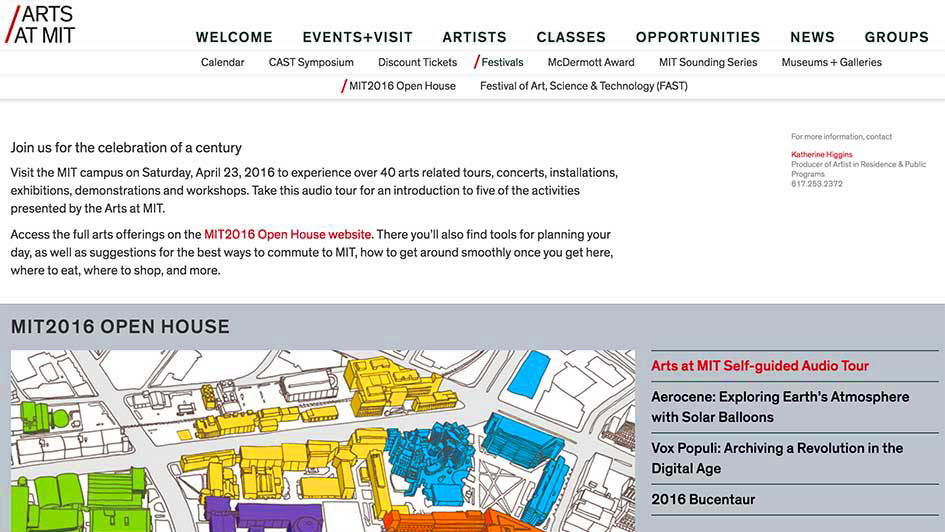This screenshot has width=945, height=532.
Task: Open Discount Tickets page
Action: click(x=417, y=62)
